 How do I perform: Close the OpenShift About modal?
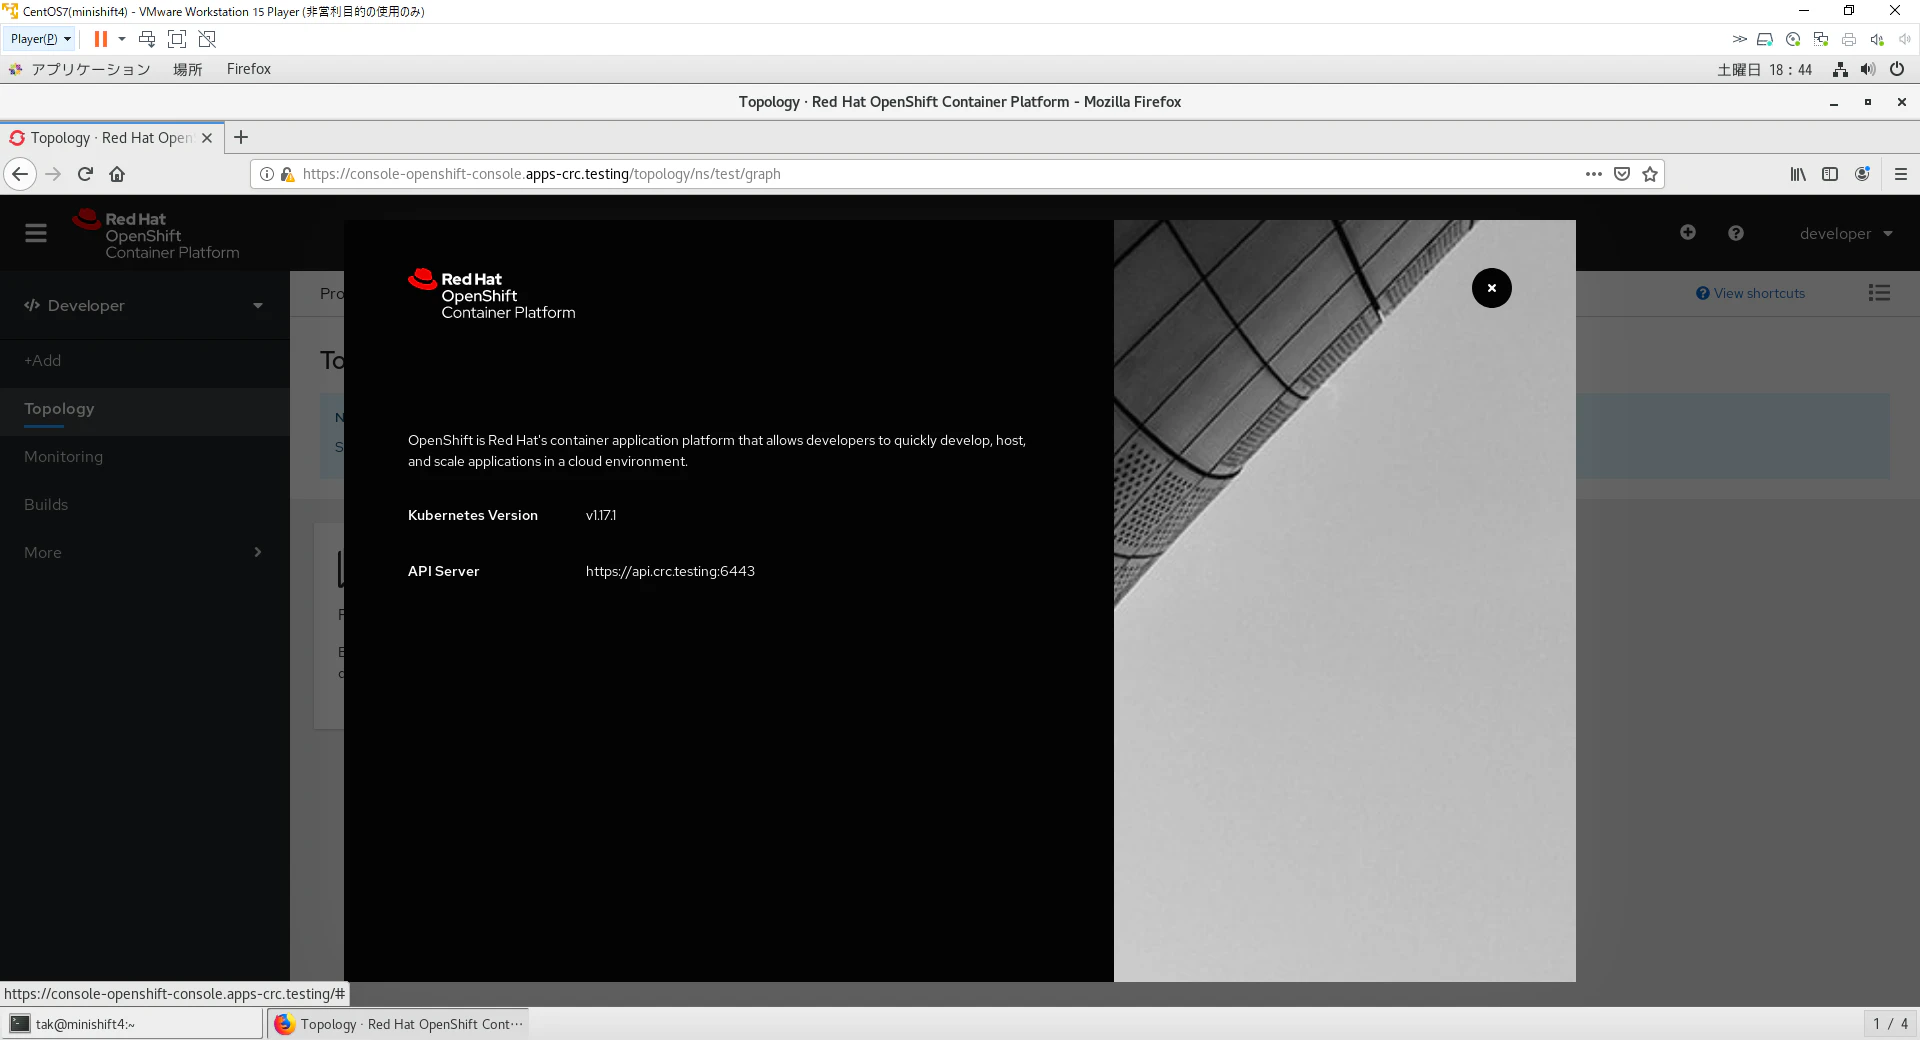(x=1491, y=288)
